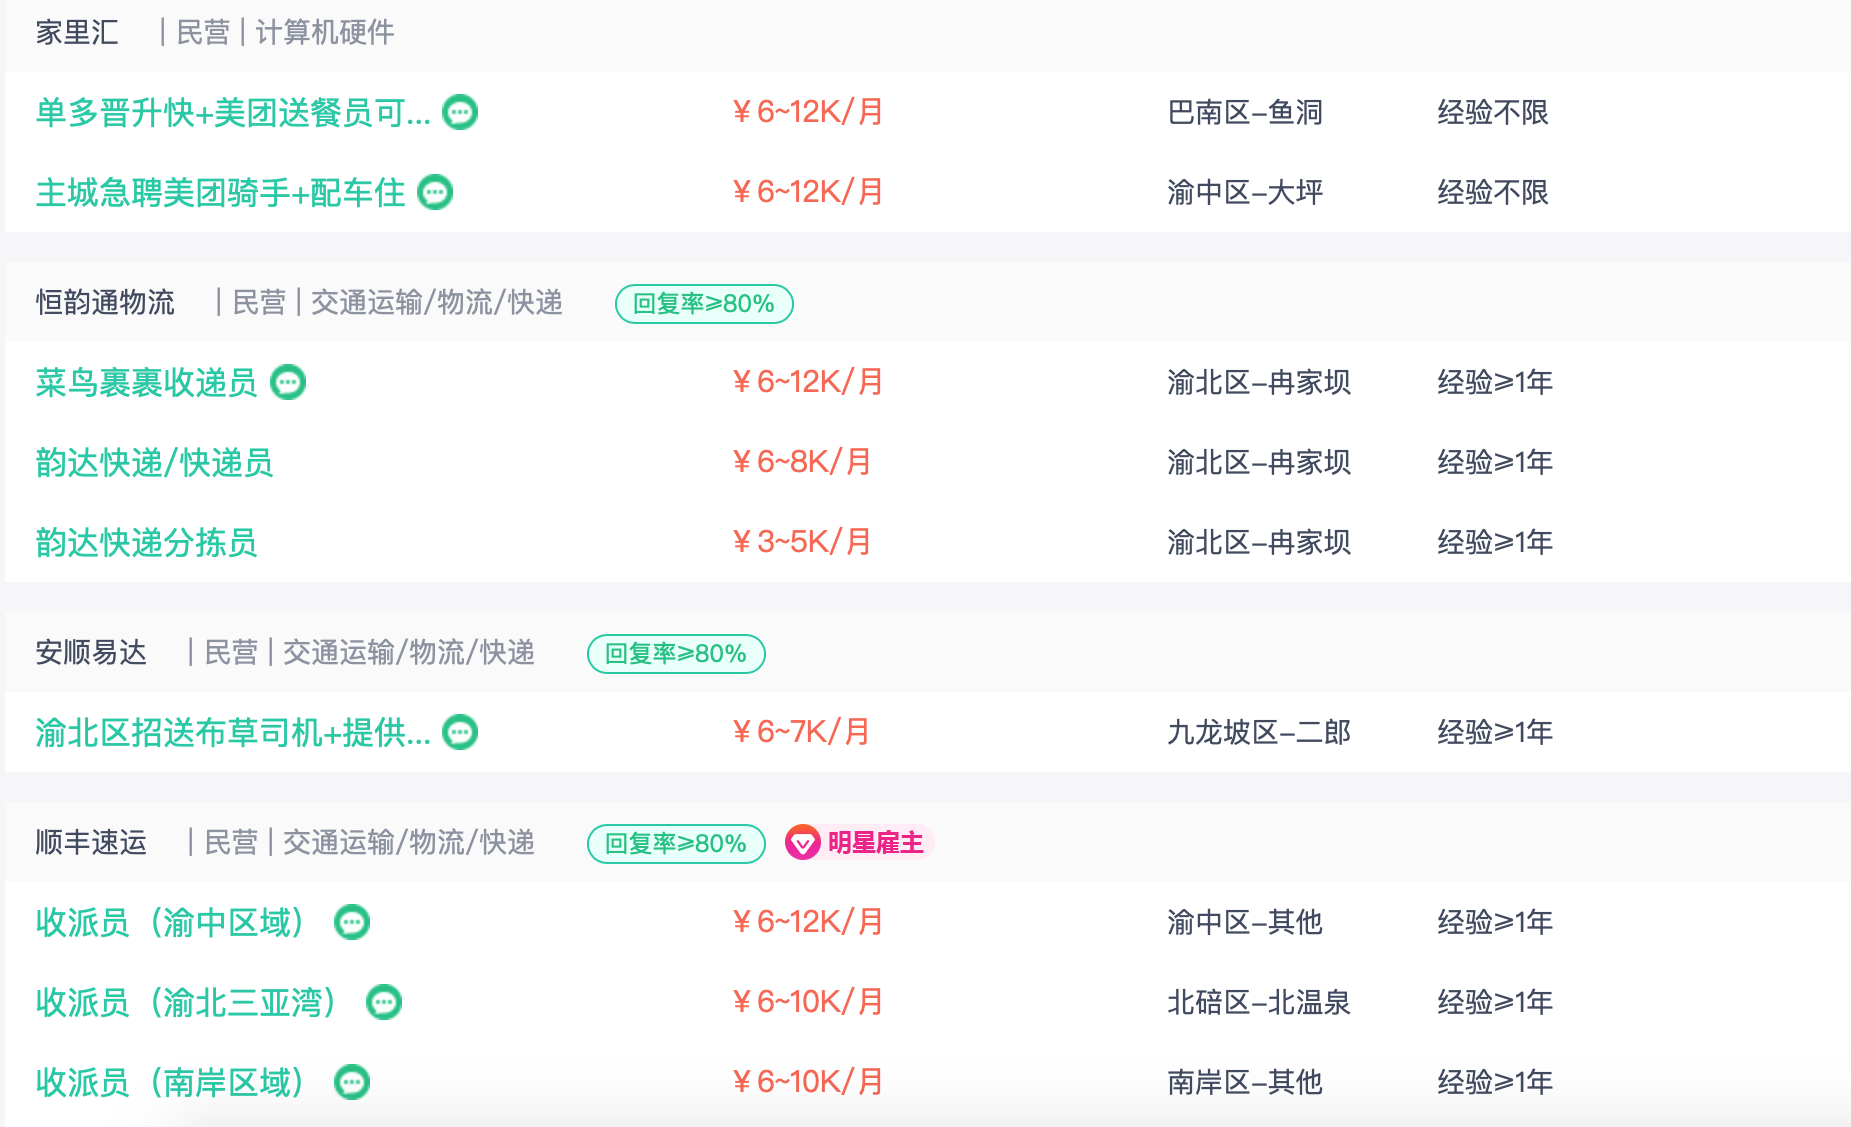Open the 韵达快递分拣员 job posting
The width and height of the screenshot is (1851, 1127).
click(146, 542)
